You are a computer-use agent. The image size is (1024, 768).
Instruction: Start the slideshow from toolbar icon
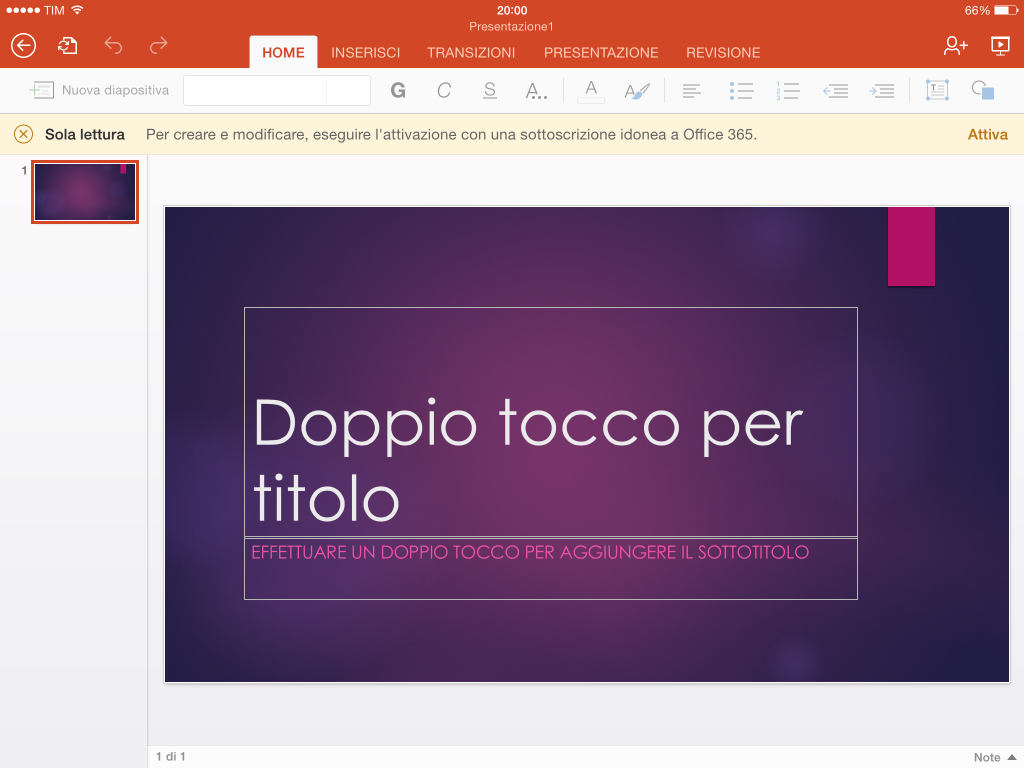click(1000, 46)
